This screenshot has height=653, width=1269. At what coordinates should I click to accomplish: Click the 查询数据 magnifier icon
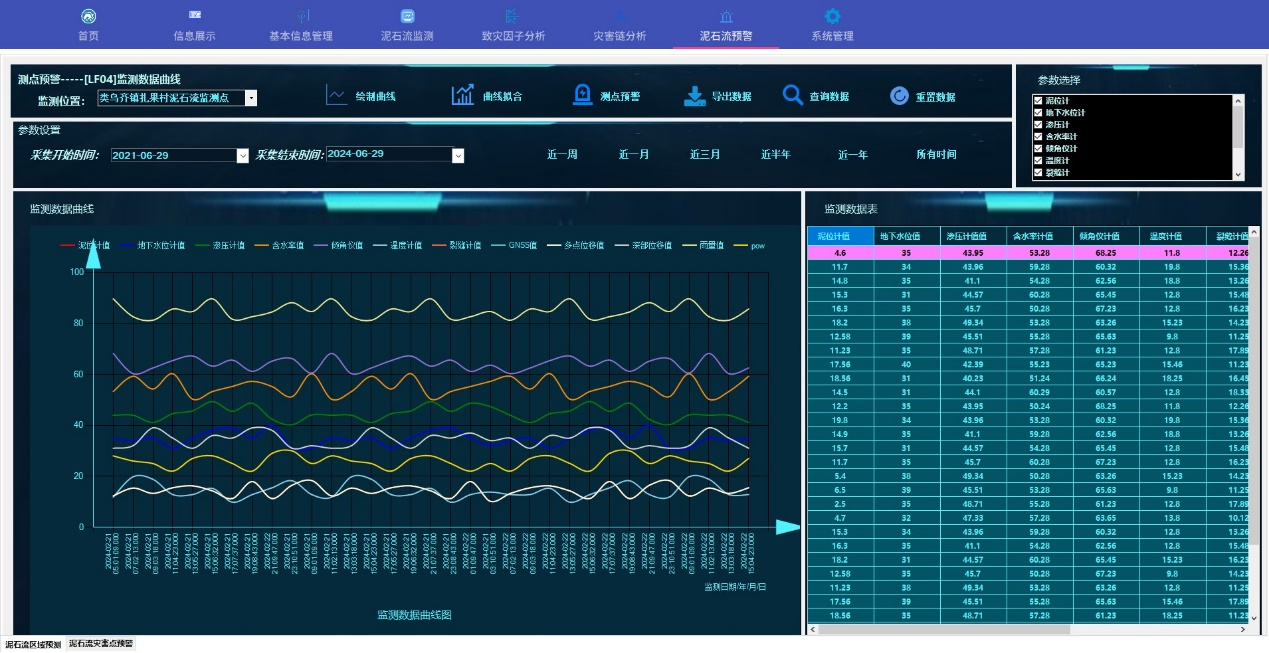pyautogui.click(x=793, y=95)
